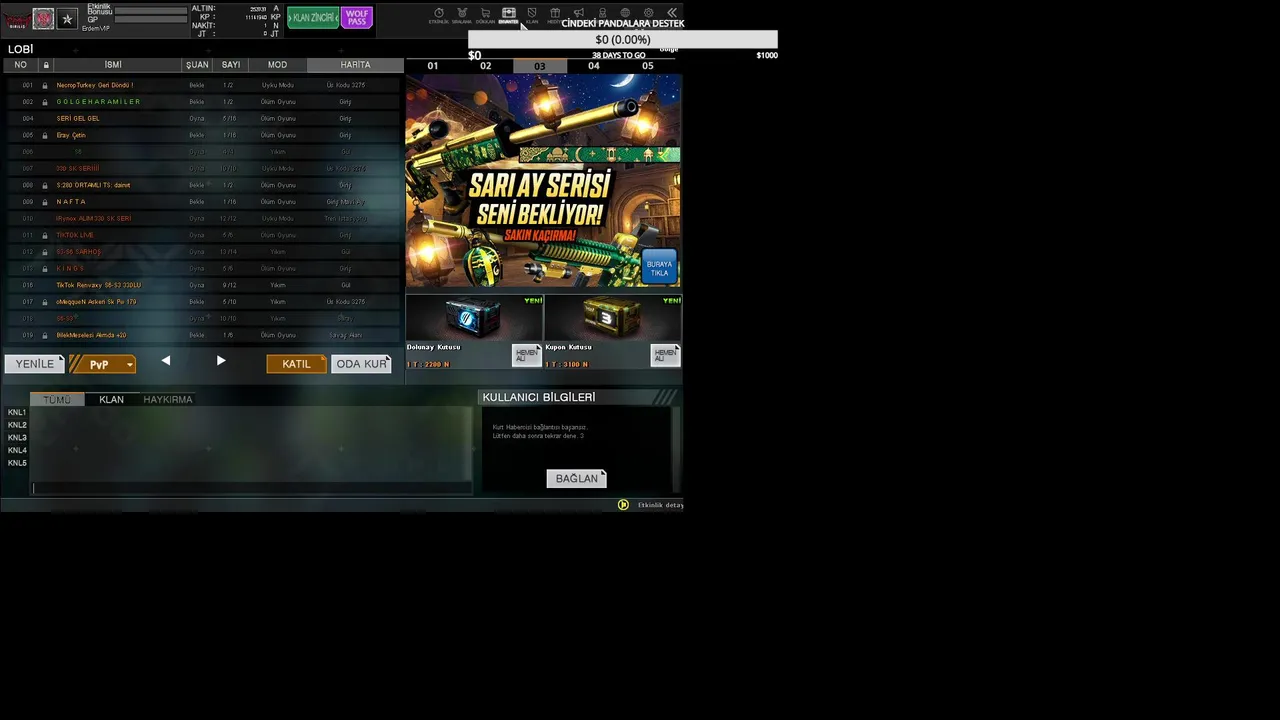Click the player clan emblem avatar
This screenshot has width=1280, height=720.
pos(43,19)
